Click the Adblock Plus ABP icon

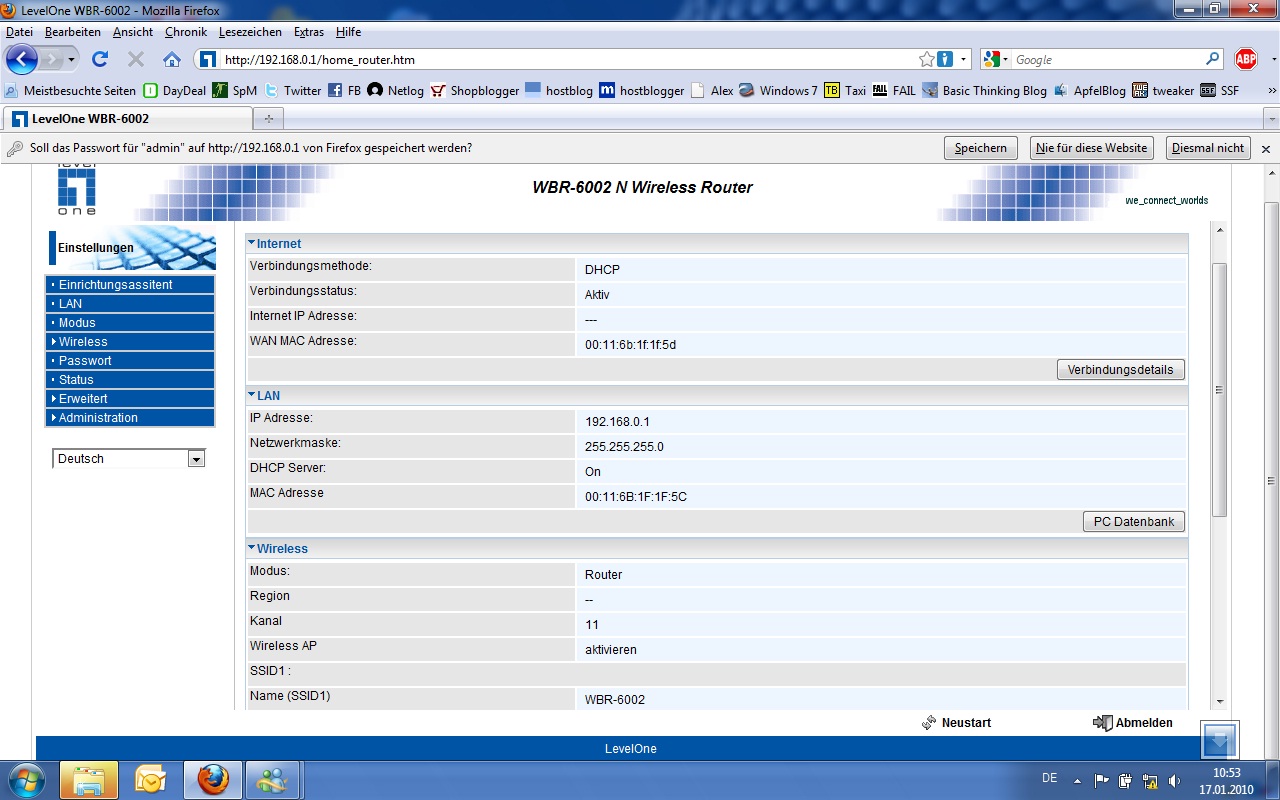[1245, 59]
